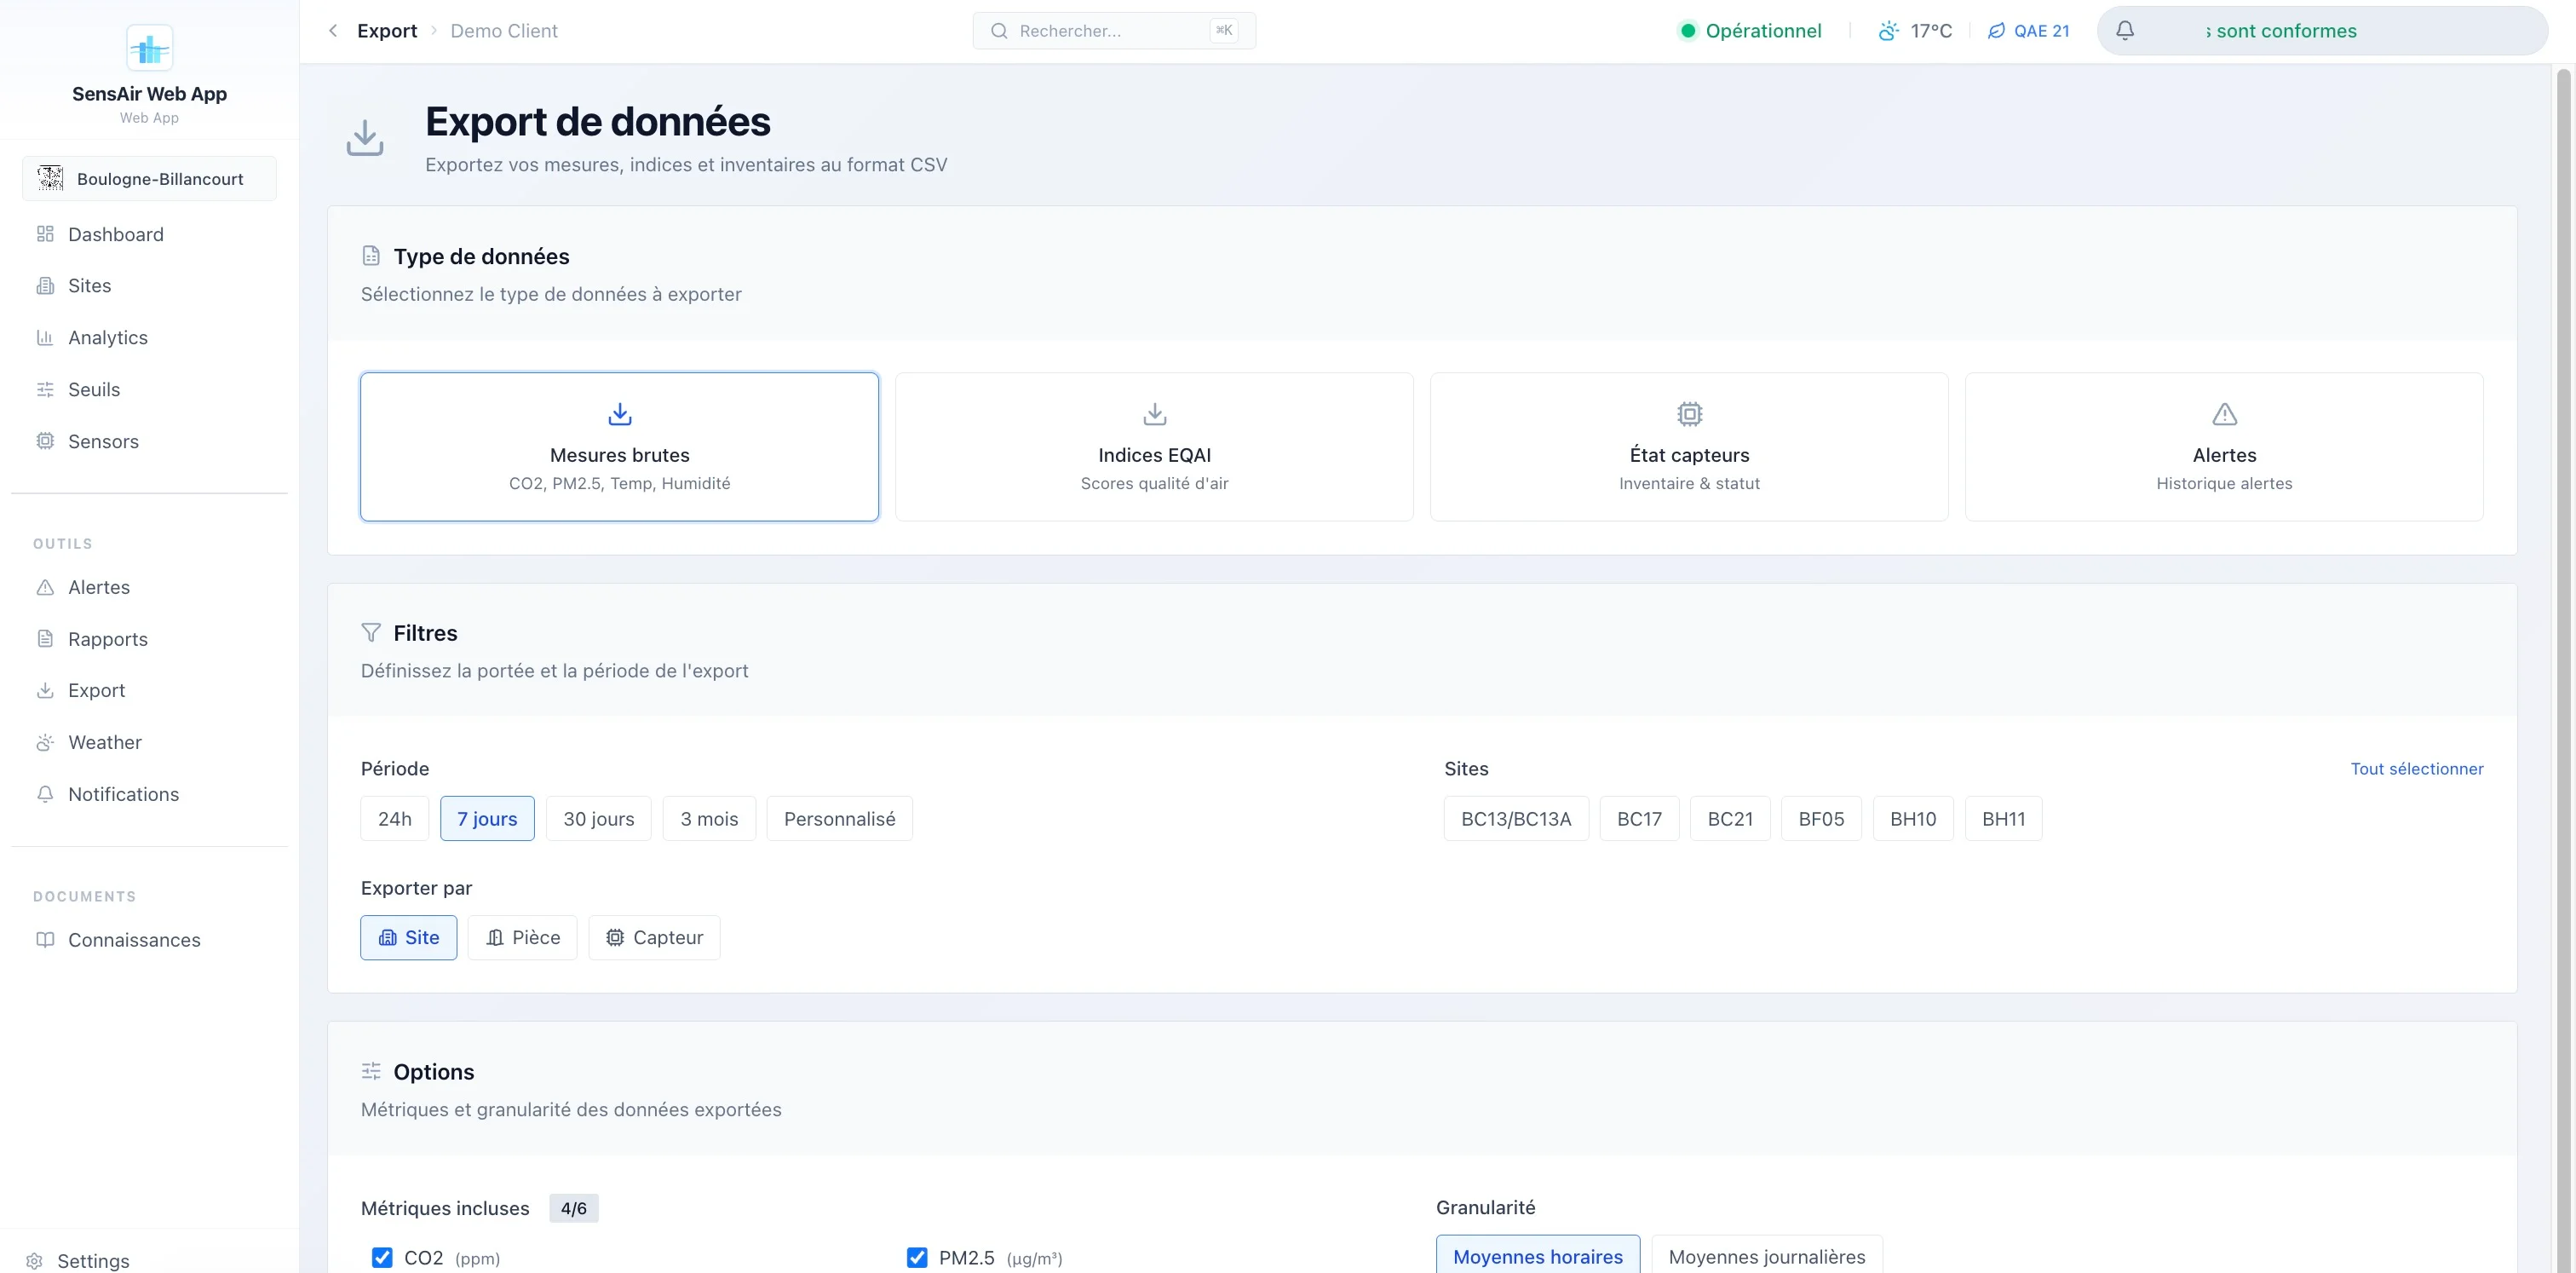This screenshot has height=1273, width=2576.
Task: Click the Weather cloud icon in sidebar
Action: [x=45, y=742]
